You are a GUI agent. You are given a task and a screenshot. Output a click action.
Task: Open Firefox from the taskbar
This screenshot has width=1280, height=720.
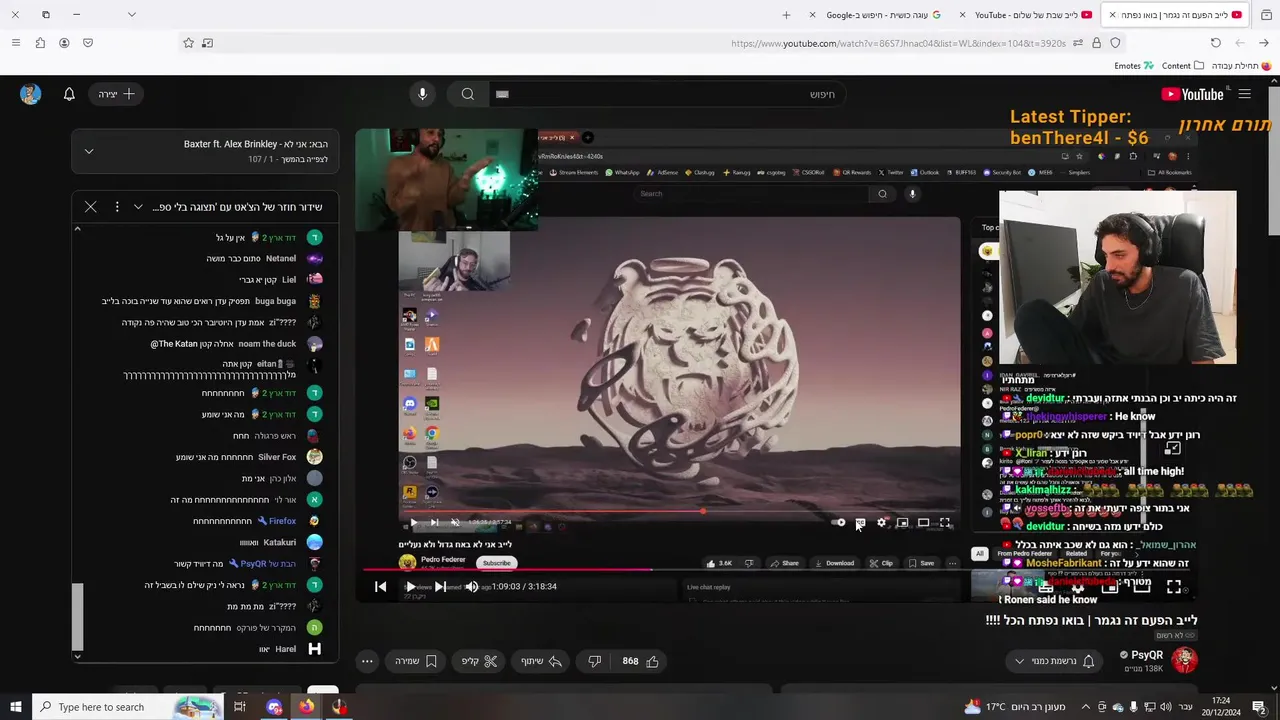(306, 707)
